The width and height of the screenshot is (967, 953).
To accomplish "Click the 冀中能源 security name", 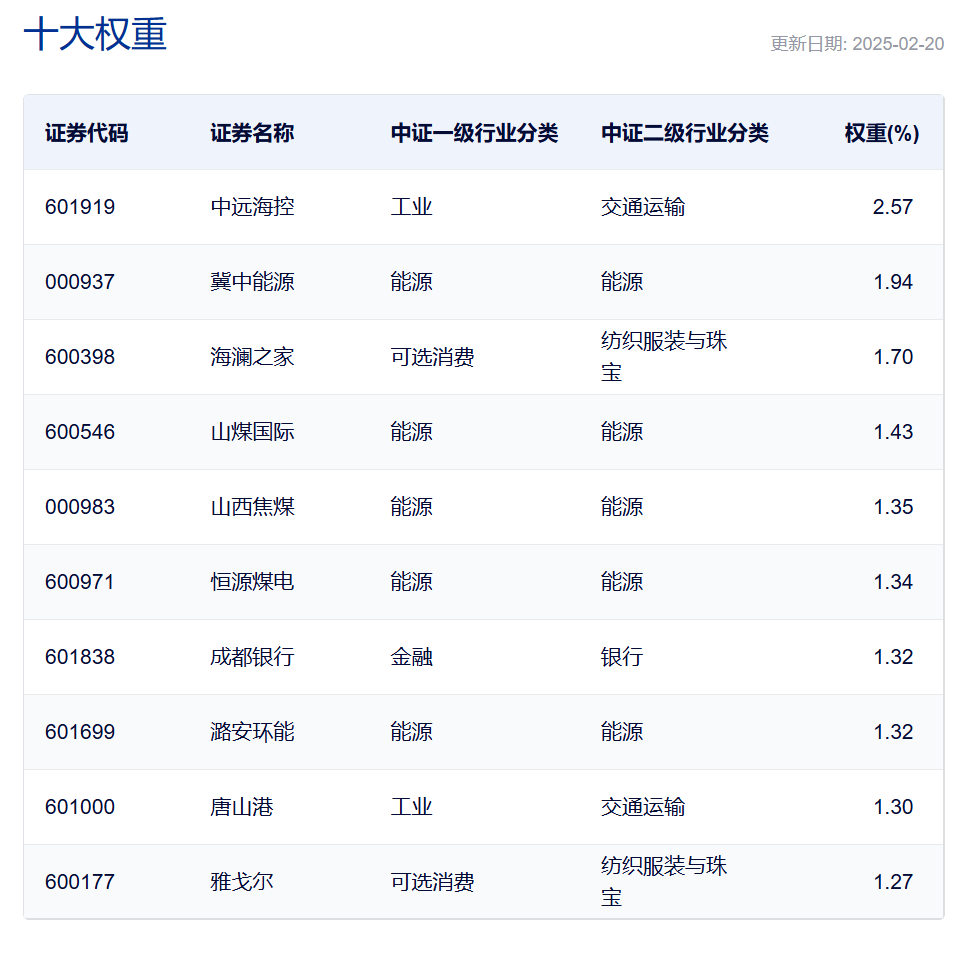I will tap(252, 282).
